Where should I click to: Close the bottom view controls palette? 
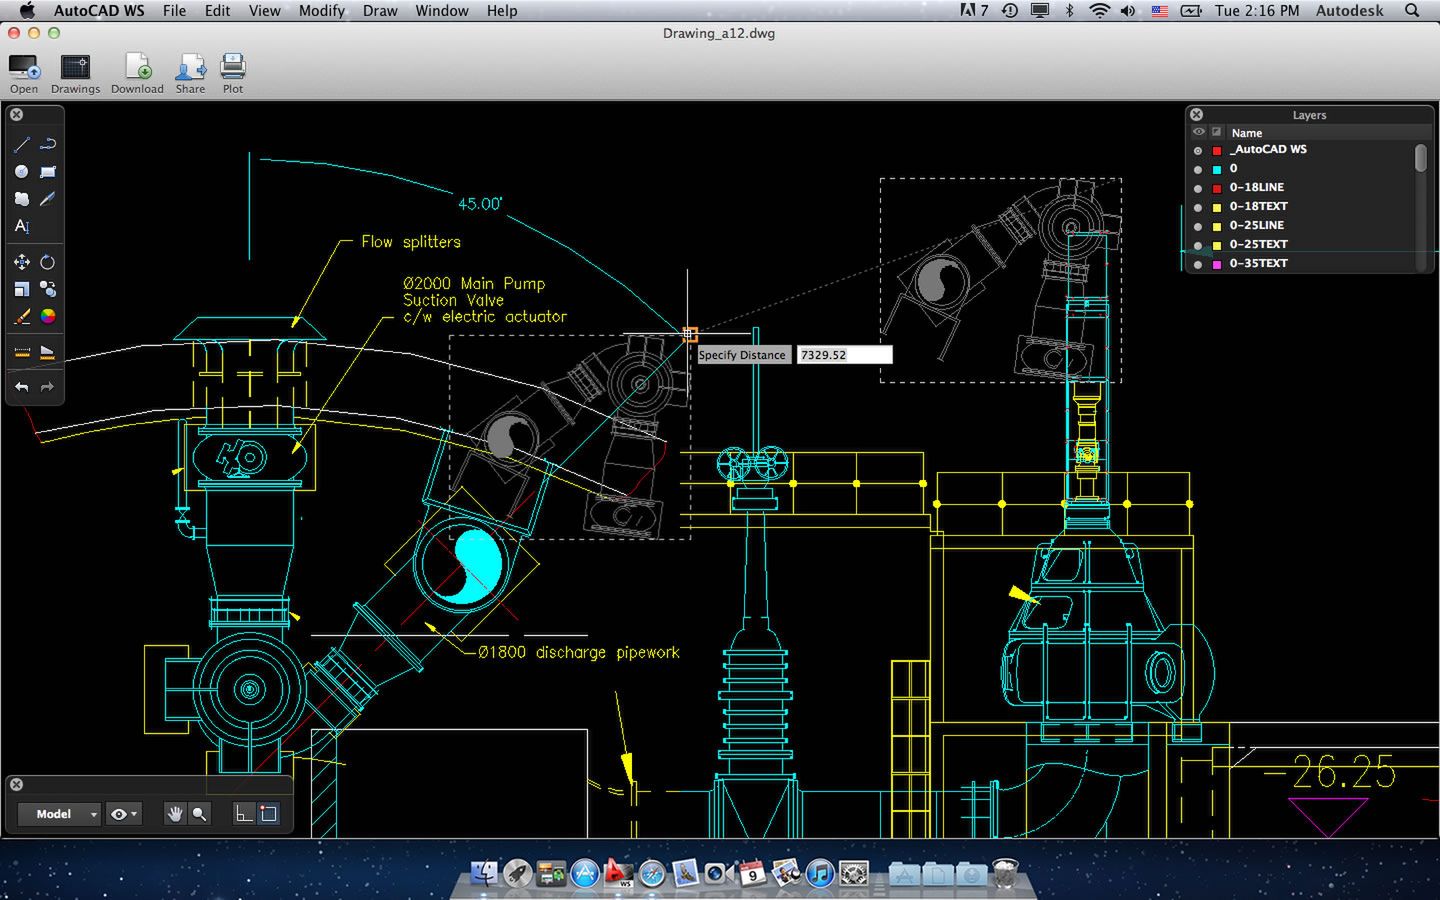tap(16, 785)
